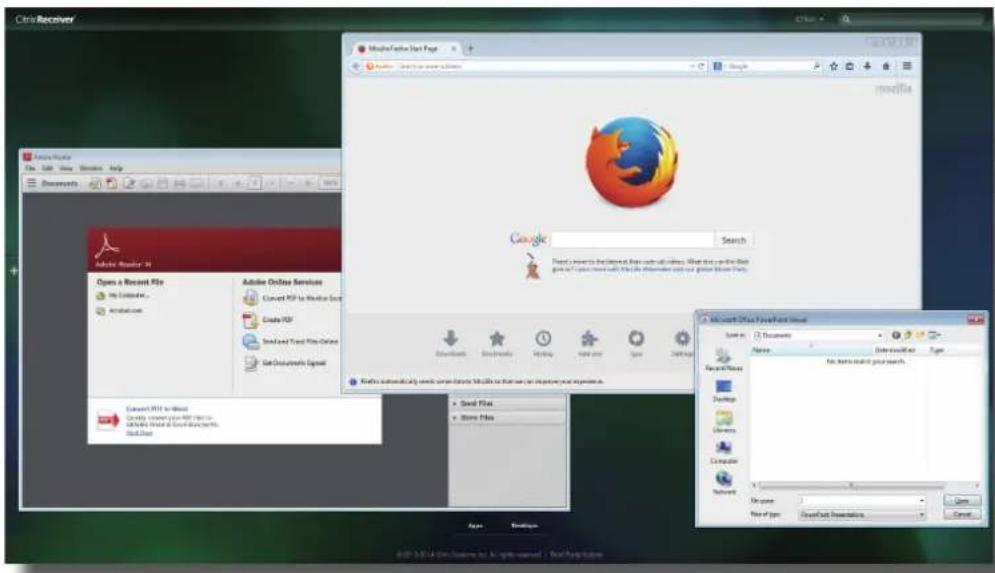Click the Citrix Receiver search box

(x=910, y=20)
